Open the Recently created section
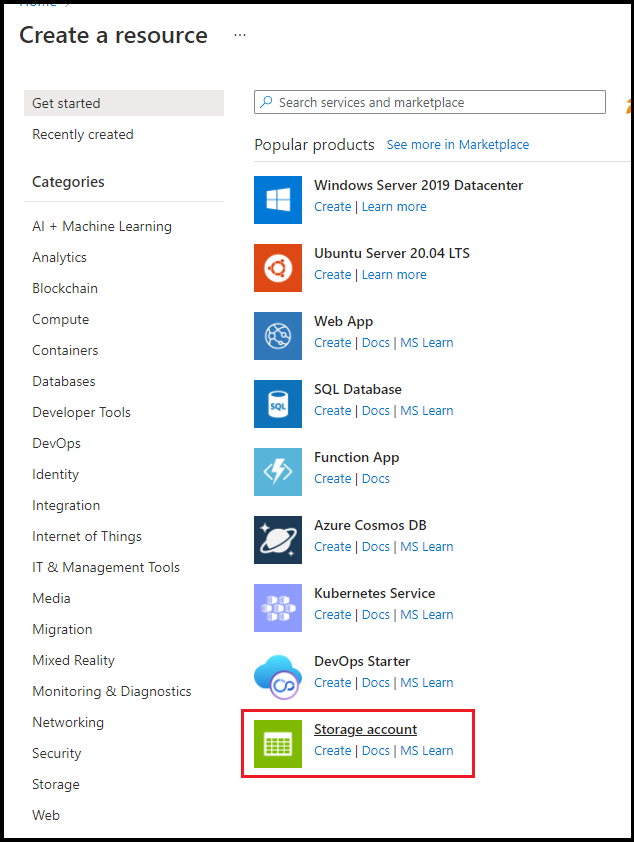634x842 pixels. 82,134
